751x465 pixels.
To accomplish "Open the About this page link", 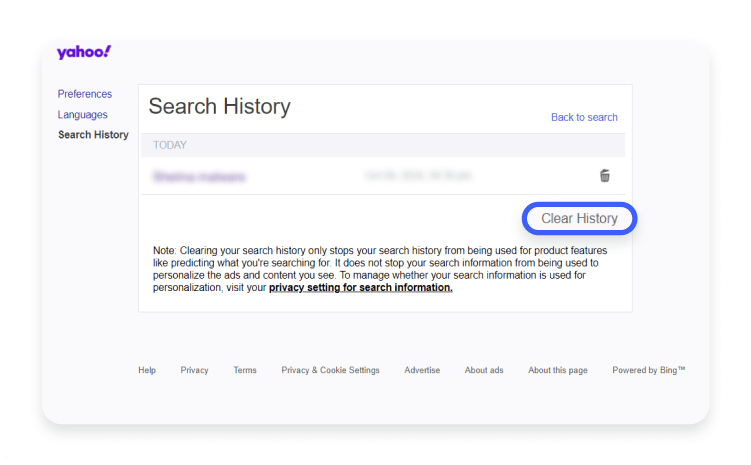I will coord(558,370).
